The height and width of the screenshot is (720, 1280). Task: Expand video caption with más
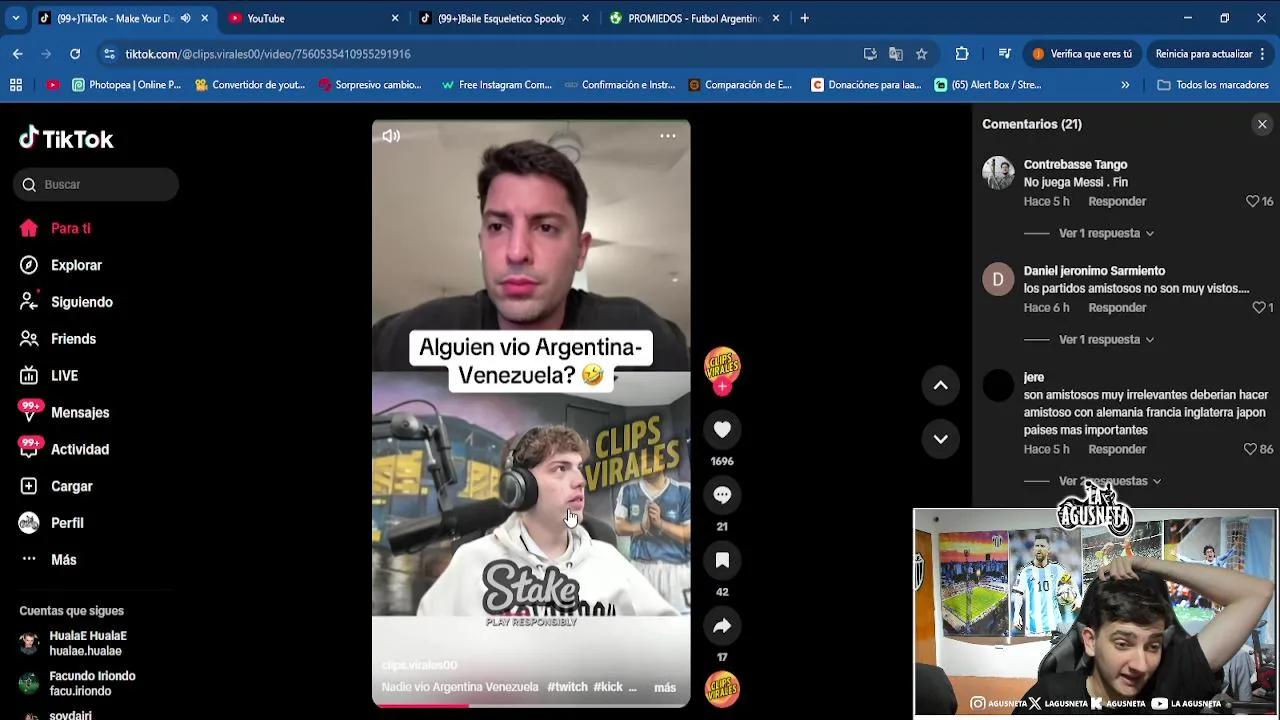pyautogui.click(x=665, y=687)
